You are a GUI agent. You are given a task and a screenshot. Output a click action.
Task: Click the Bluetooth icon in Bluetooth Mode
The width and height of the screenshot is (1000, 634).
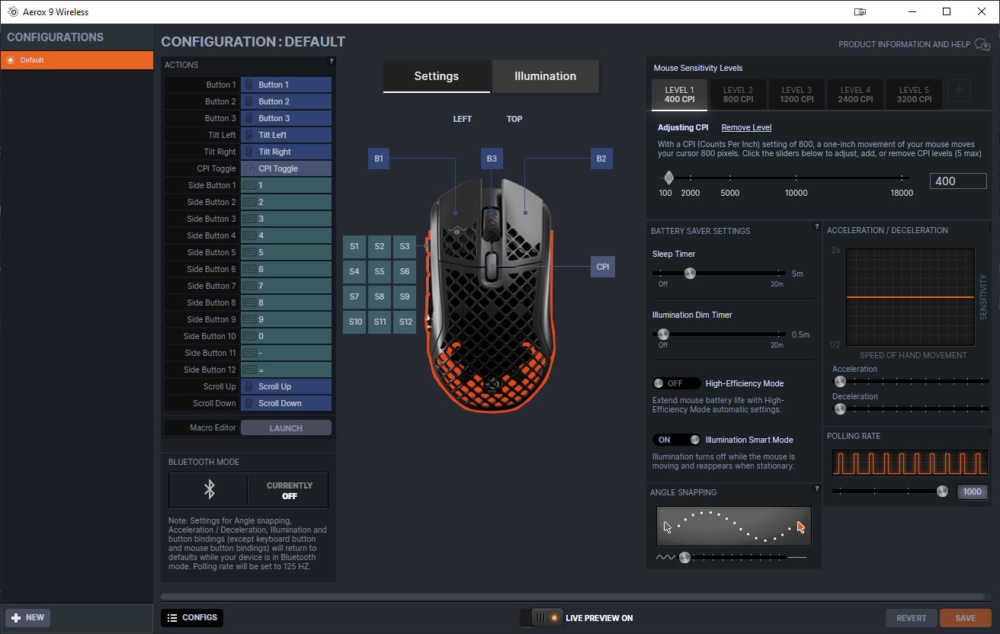209,489
